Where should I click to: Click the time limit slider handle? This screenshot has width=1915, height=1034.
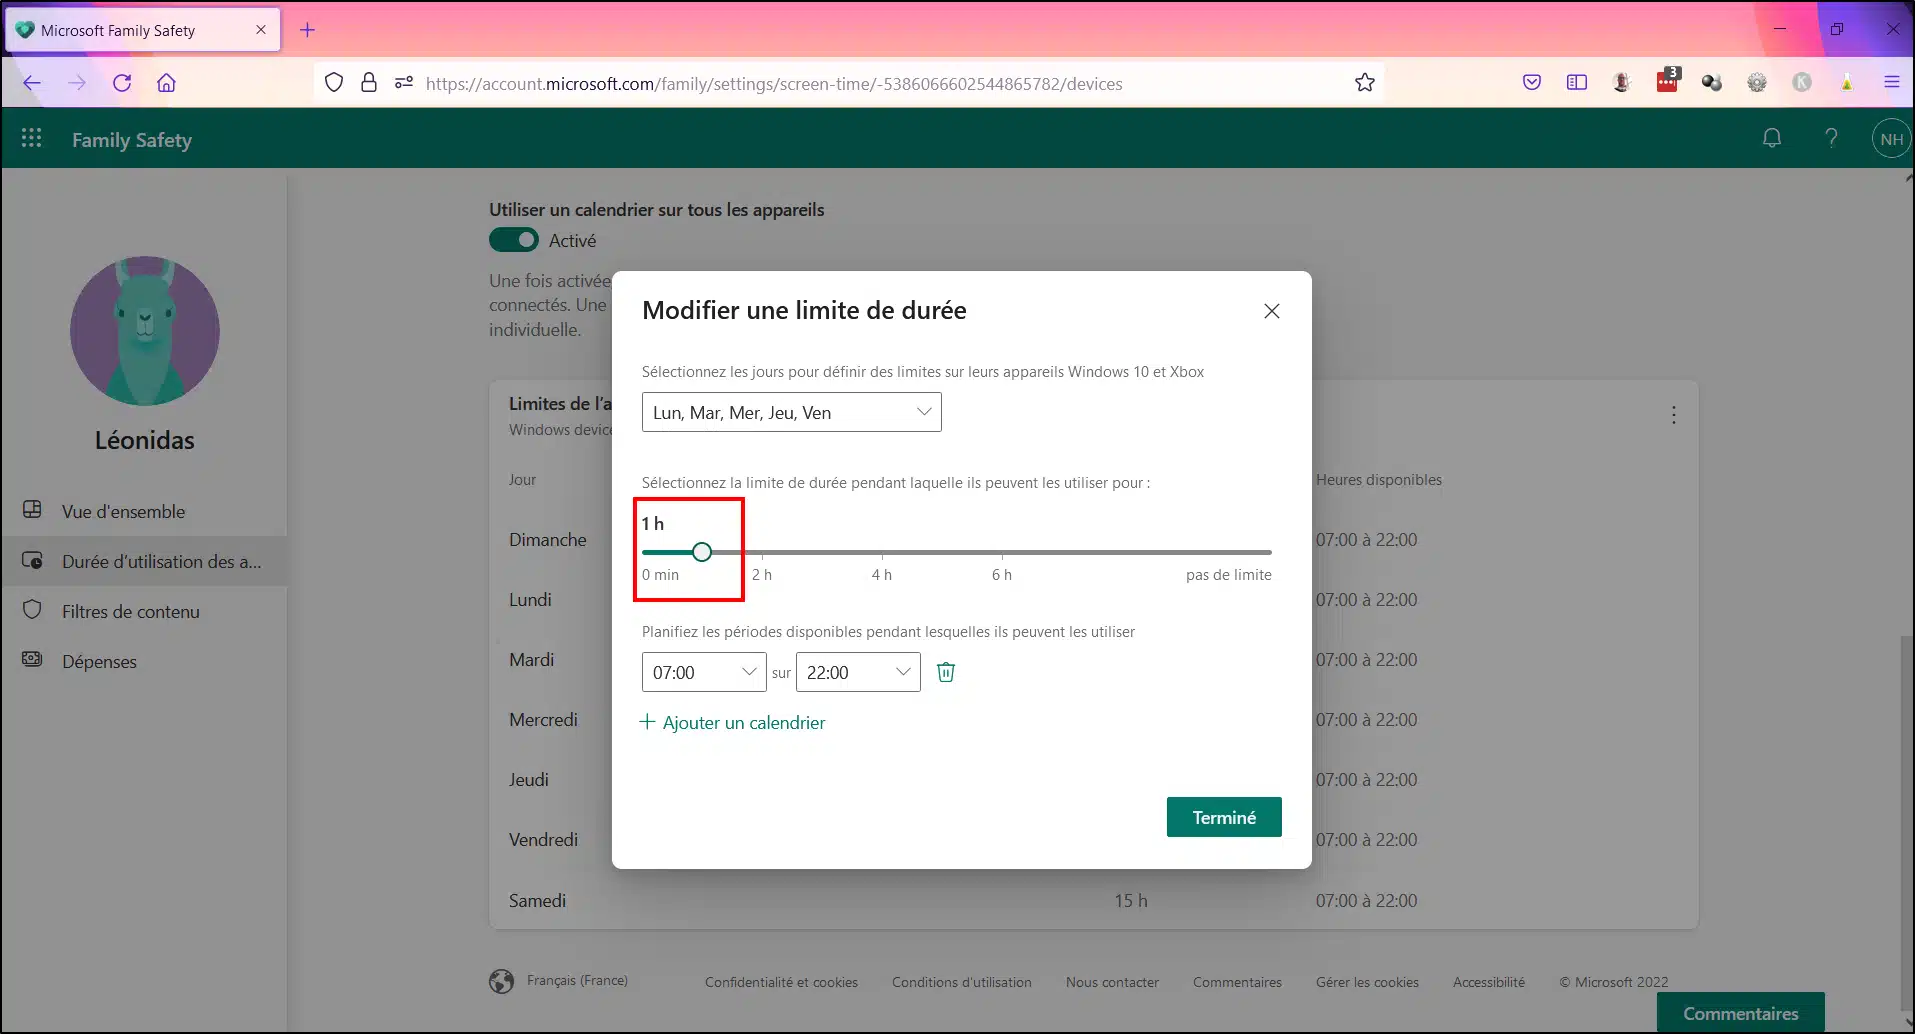click(702, 552)
